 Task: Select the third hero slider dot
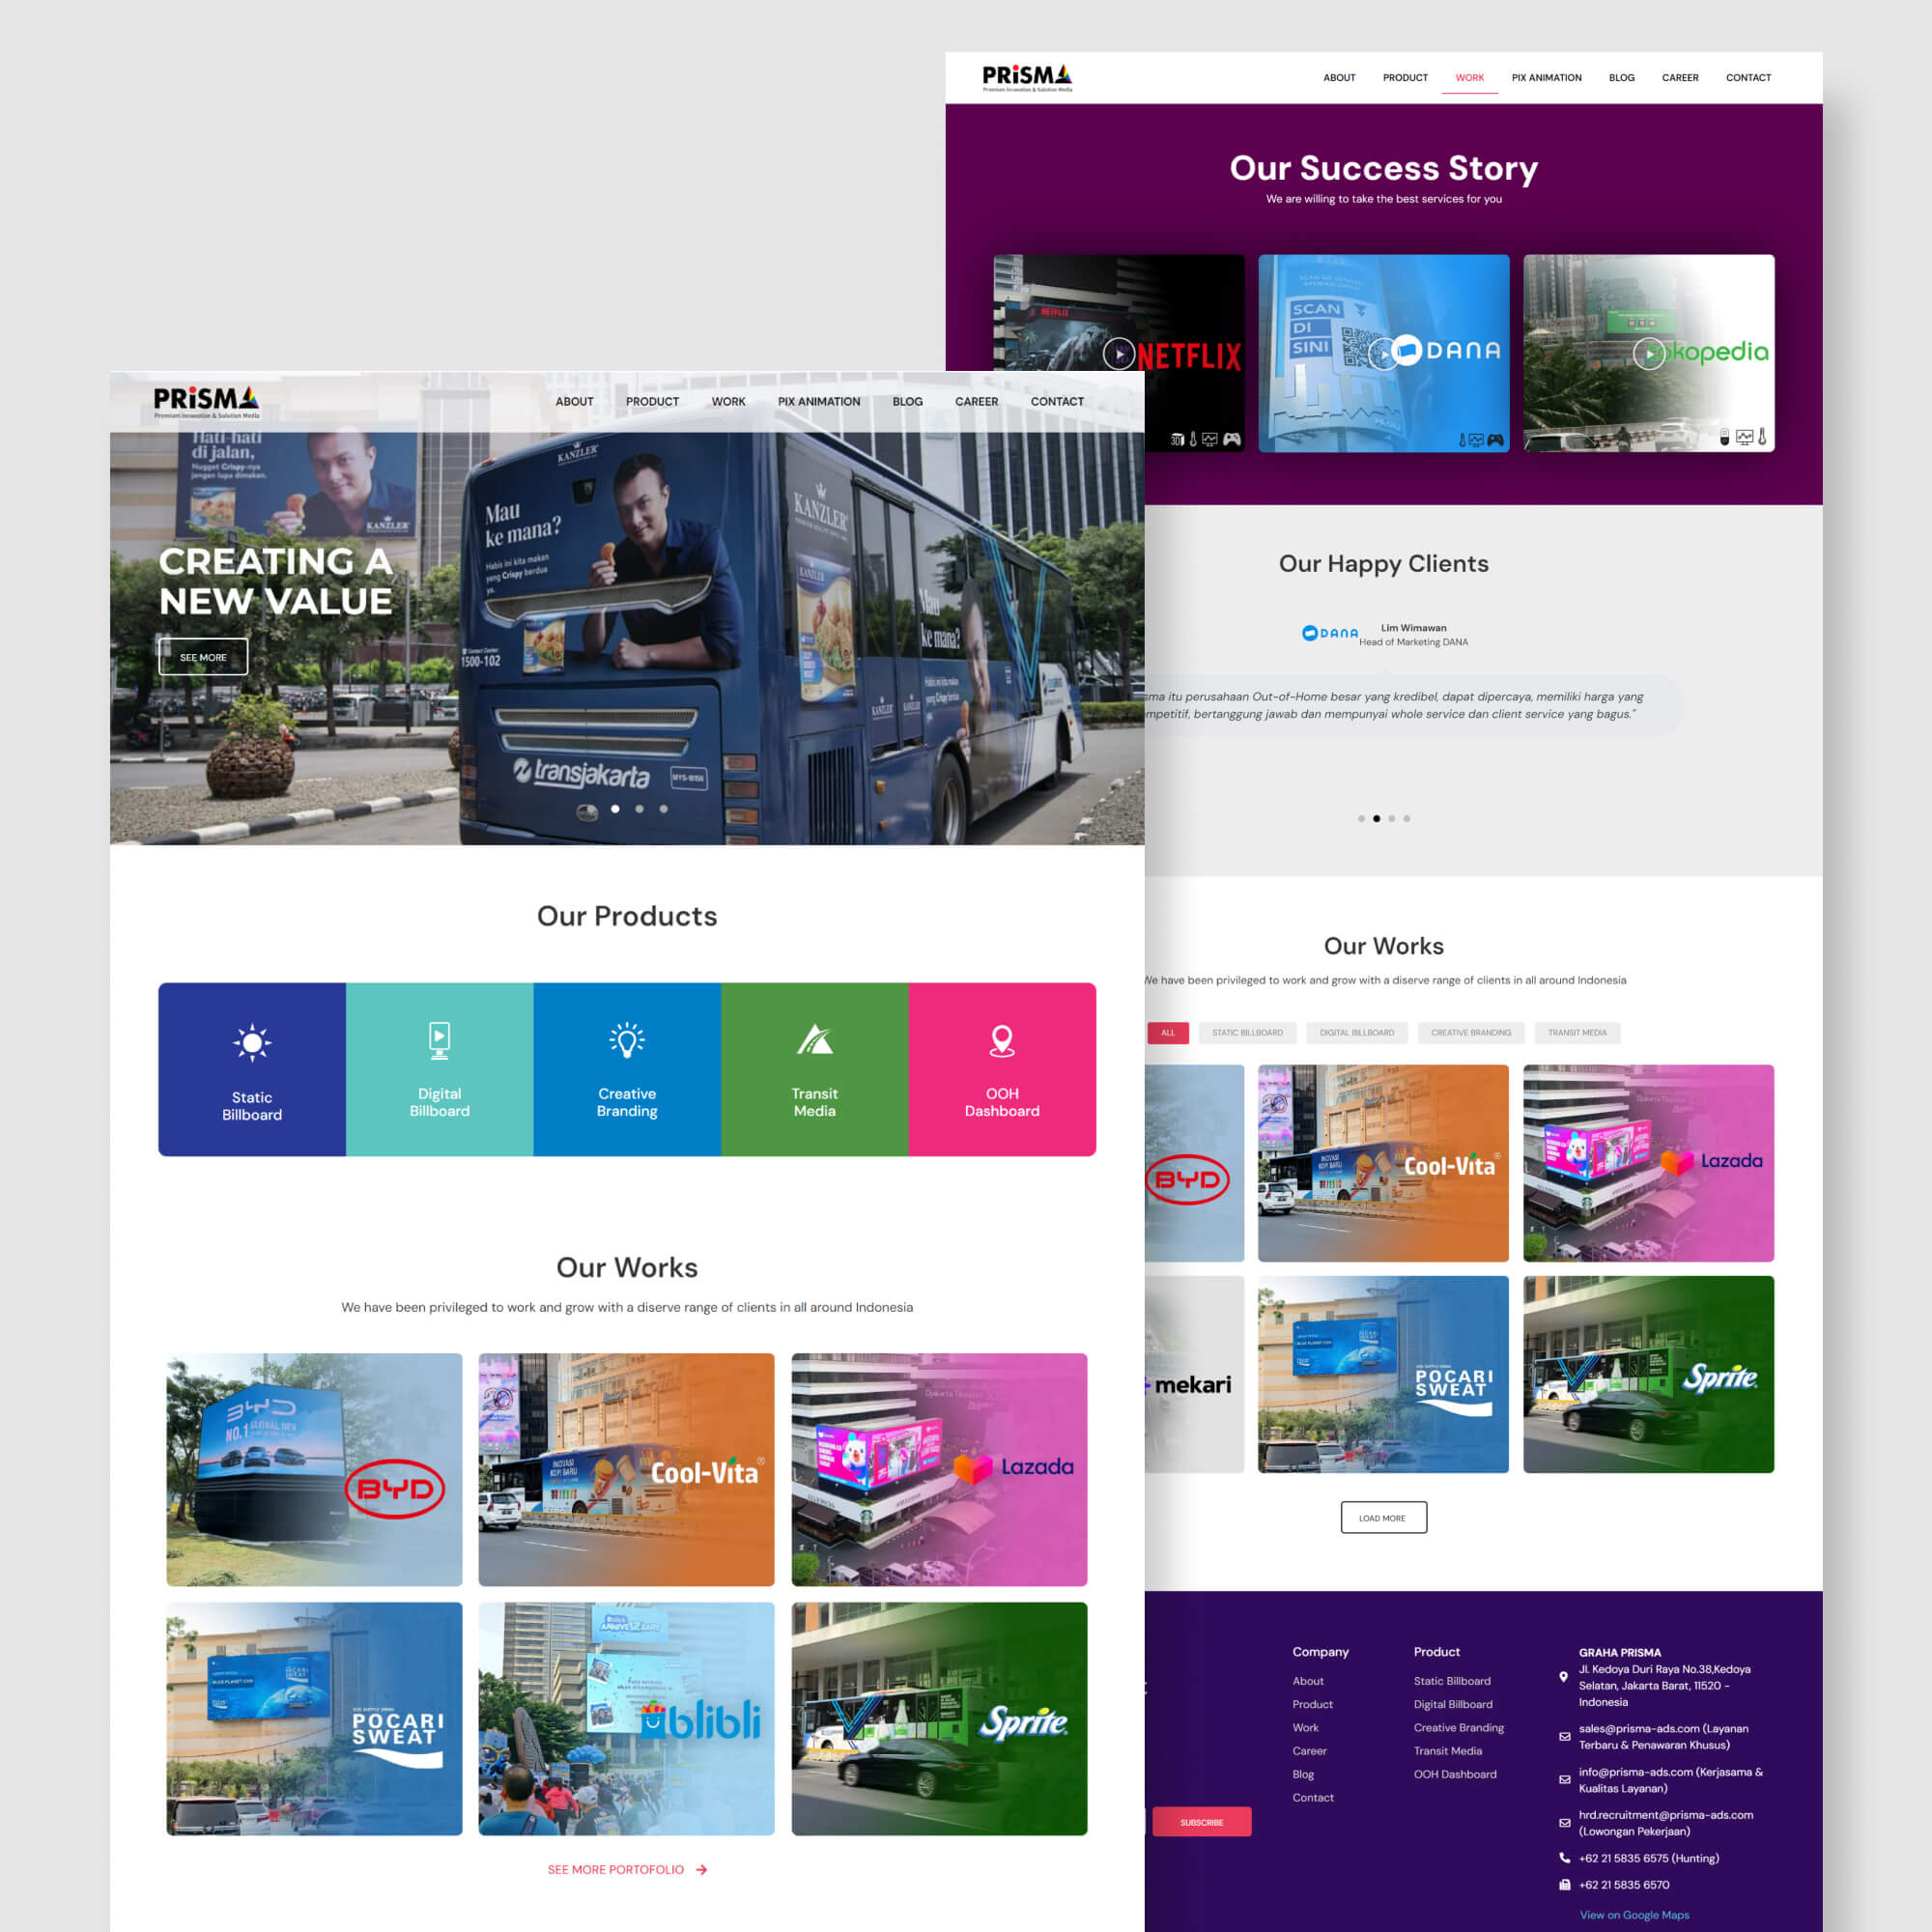coord(663,809)
